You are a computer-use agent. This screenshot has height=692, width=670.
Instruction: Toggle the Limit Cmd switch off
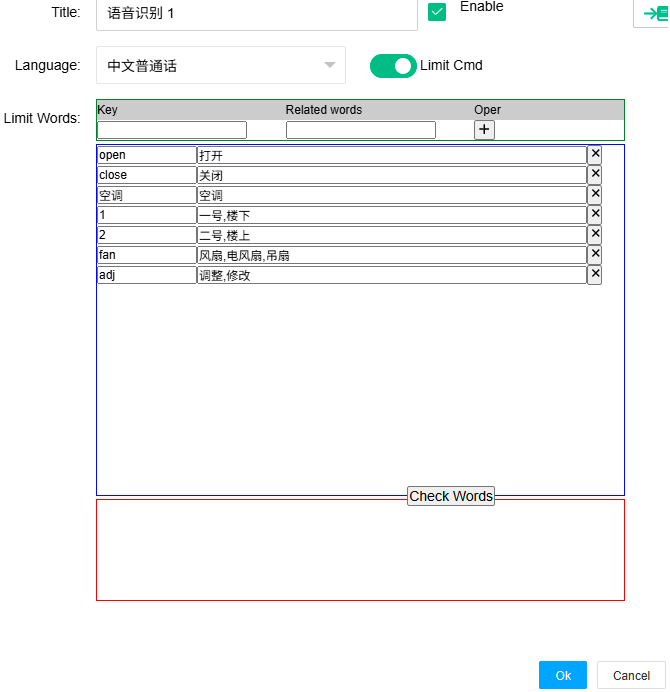pyautogui.click(x=393, y=66)
